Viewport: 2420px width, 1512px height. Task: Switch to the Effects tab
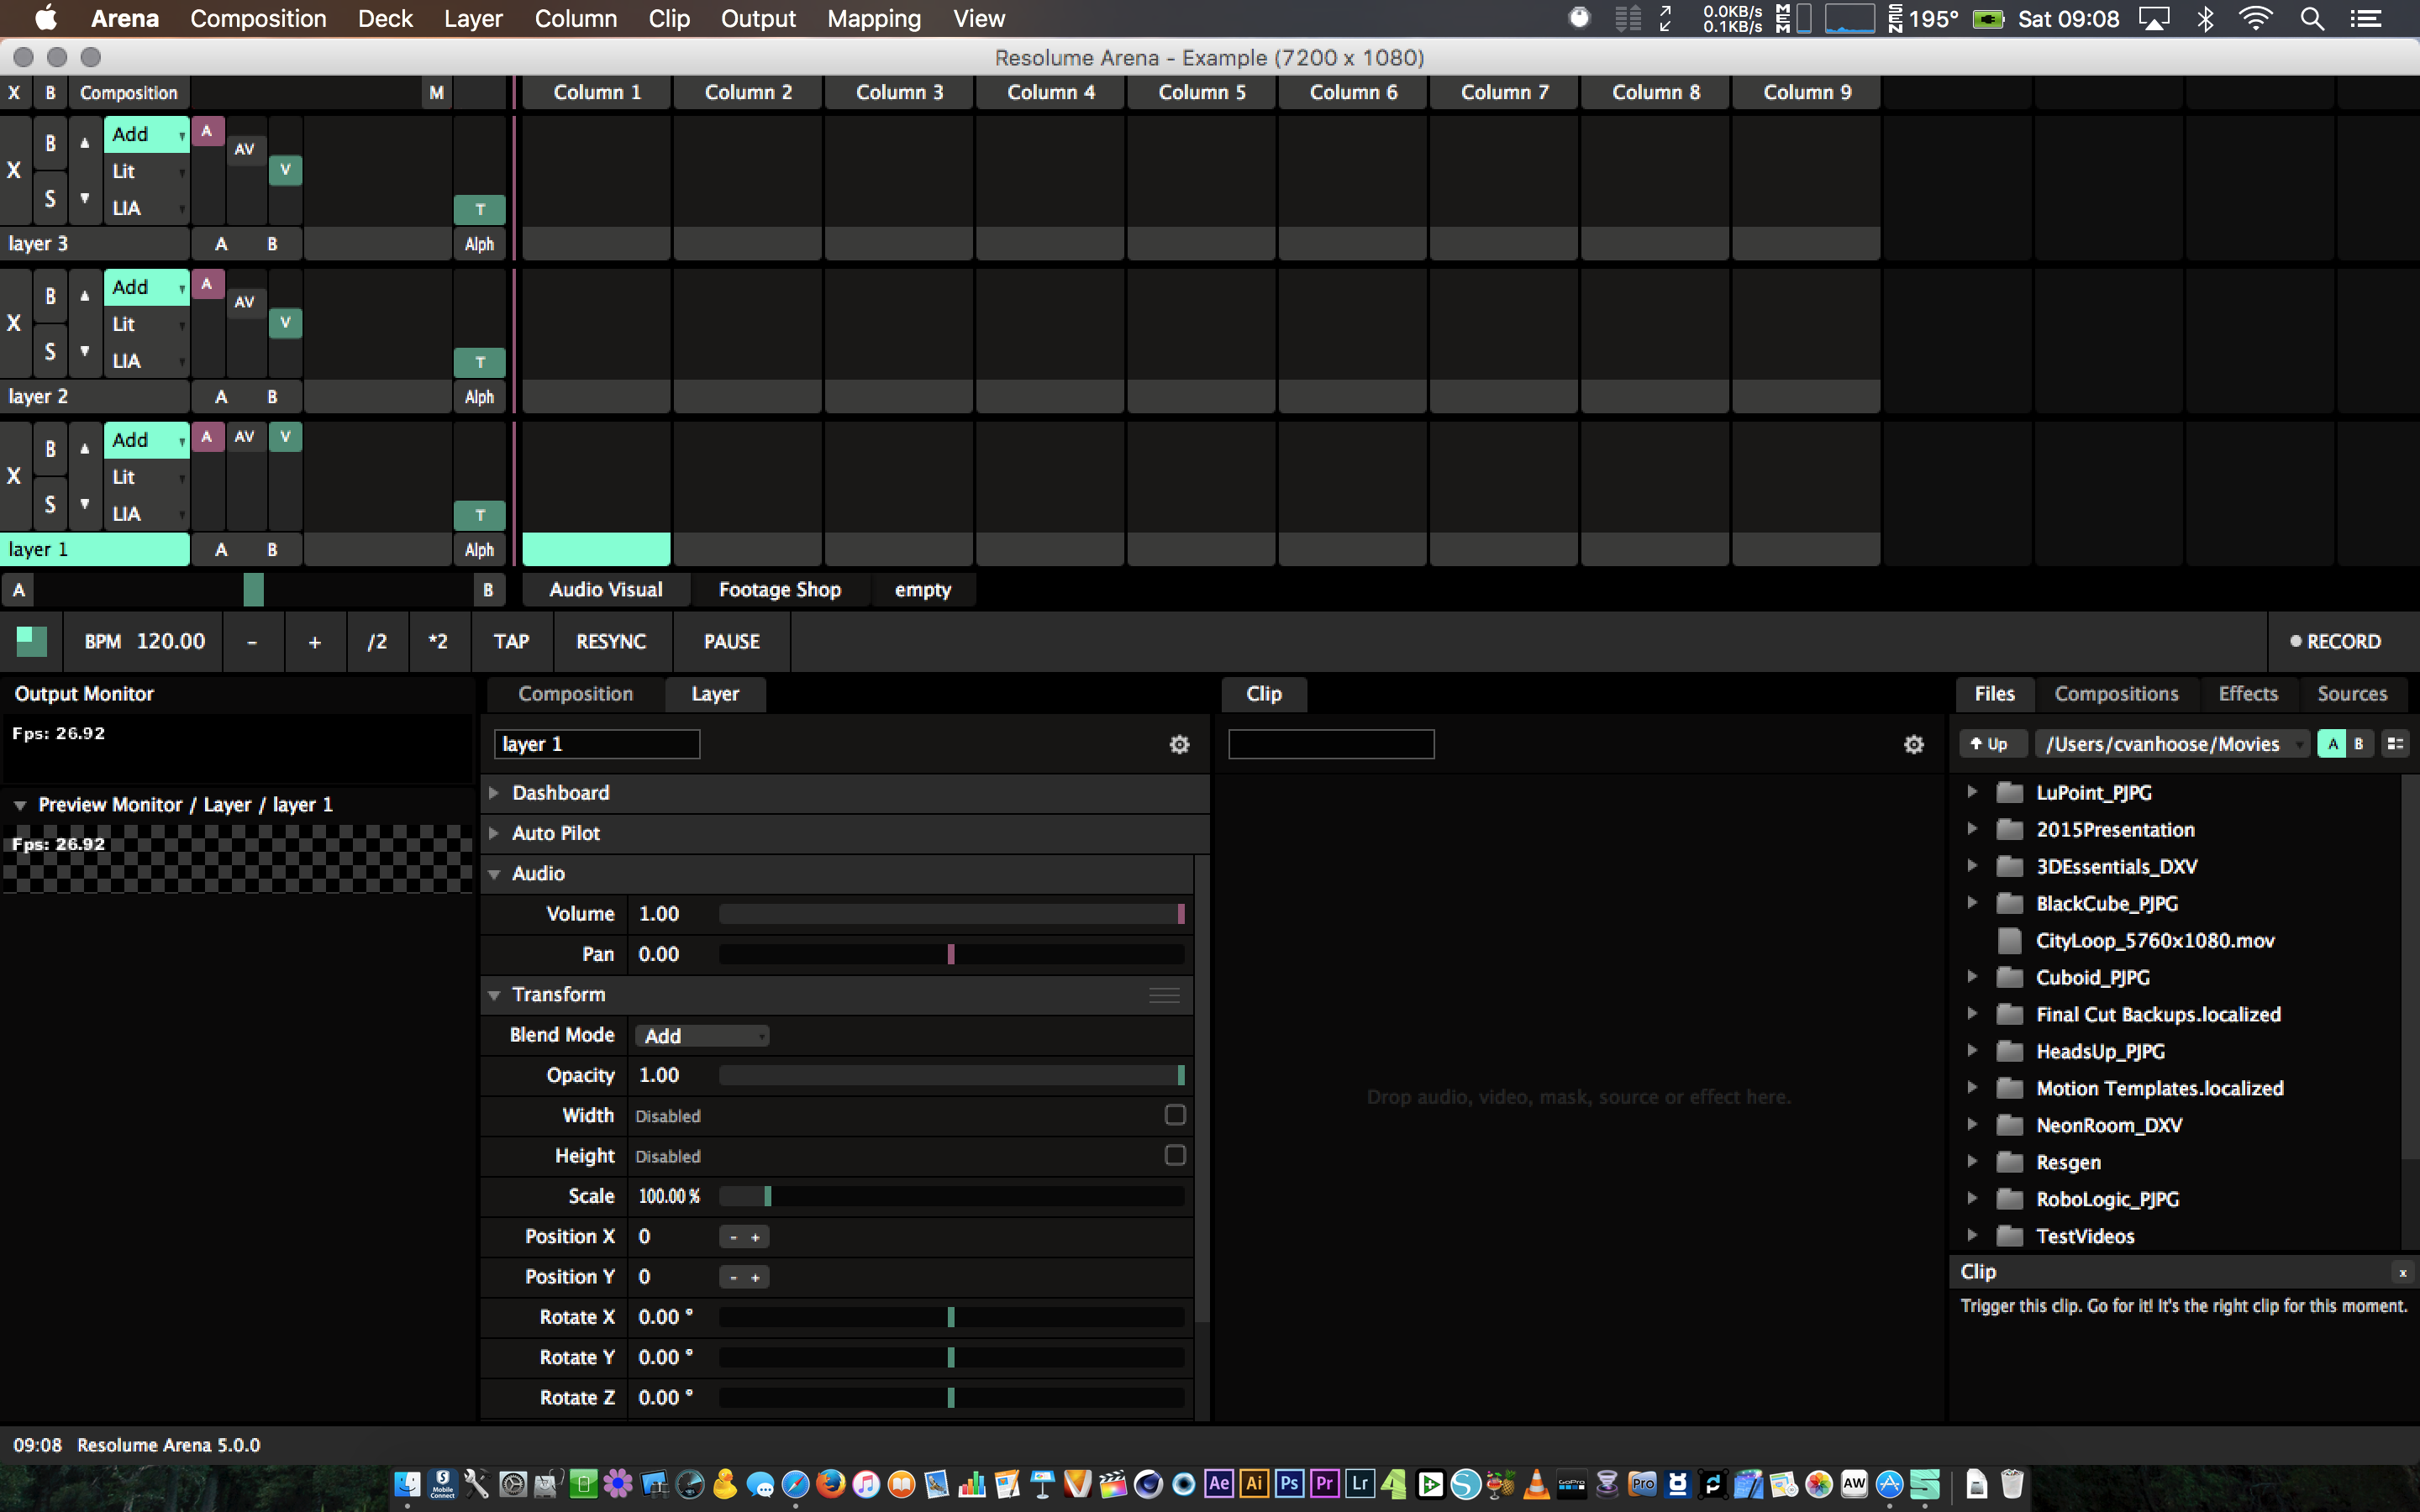pyautogui.click(x=2247, y=694)
